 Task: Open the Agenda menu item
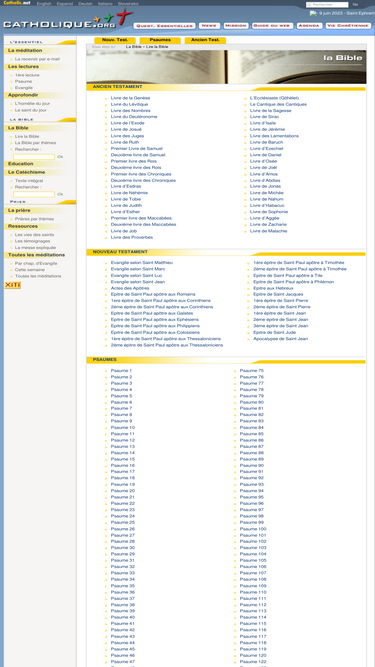310,26
